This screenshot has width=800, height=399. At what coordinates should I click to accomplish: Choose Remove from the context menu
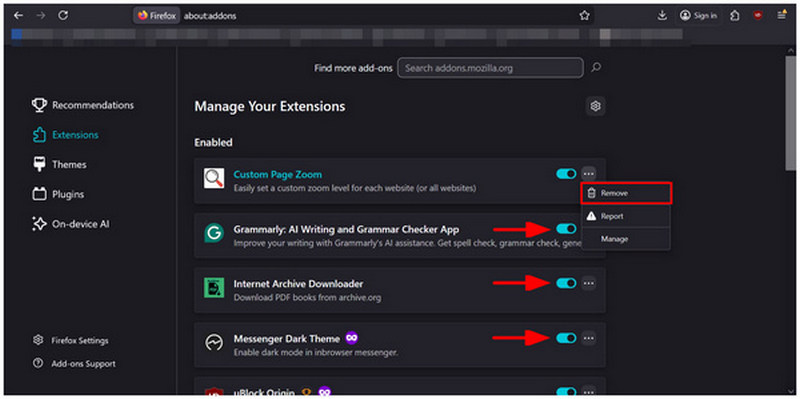(x=626, y=193)
